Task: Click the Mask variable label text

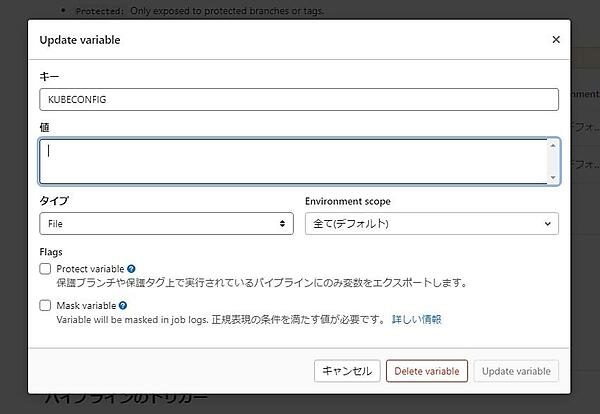Action: (x=86, y=305)
